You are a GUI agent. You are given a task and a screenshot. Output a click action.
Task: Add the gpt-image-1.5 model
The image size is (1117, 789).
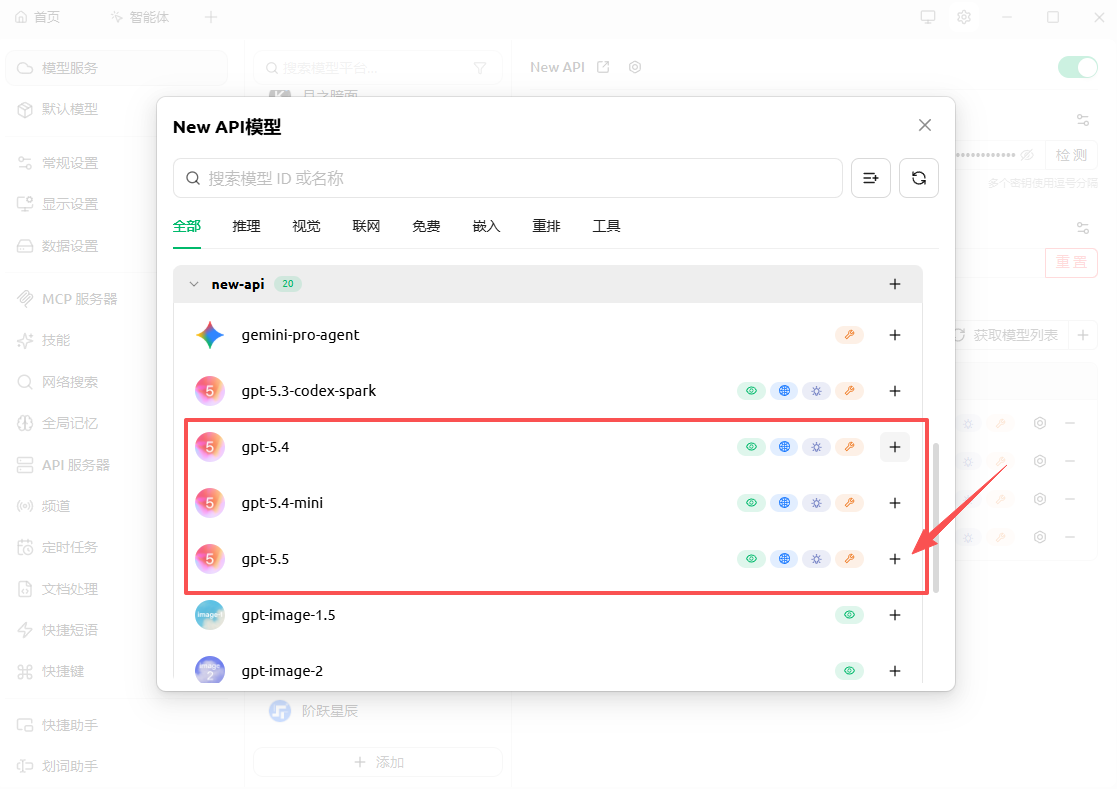895,615
